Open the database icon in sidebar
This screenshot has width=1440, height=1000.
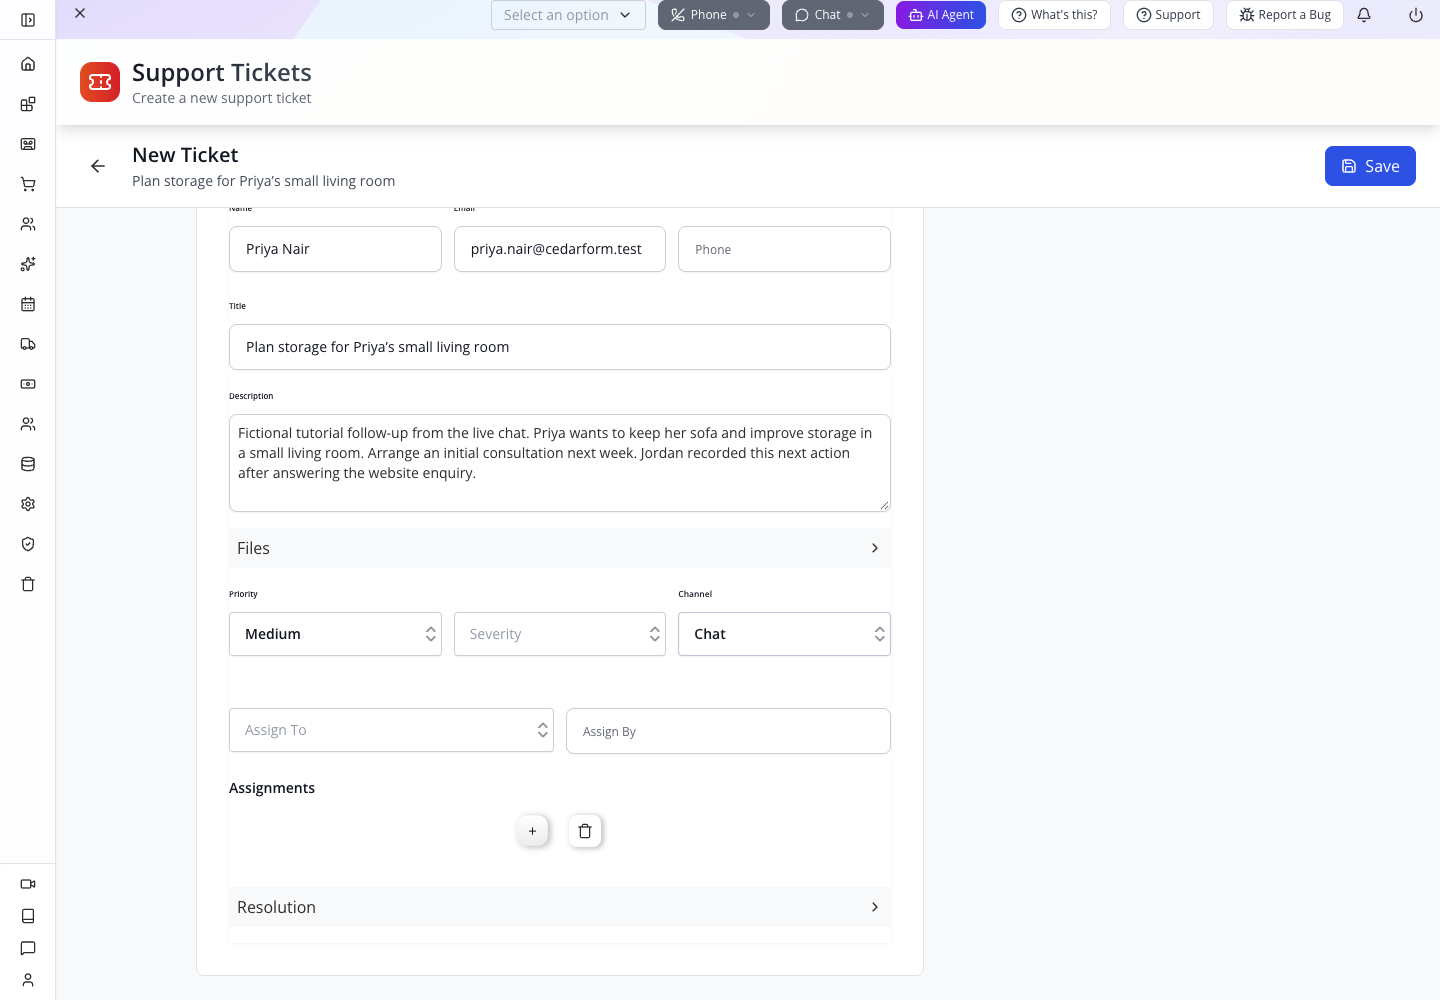[28, 464]
